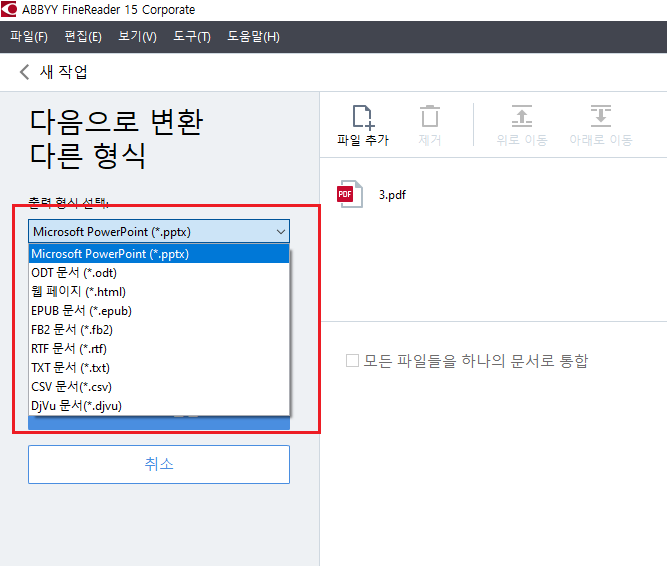Image resolution: width=667 pixels, height=566 pixels.
Task: Collapse the output format combo box arrow
Action: click(281, 232)
